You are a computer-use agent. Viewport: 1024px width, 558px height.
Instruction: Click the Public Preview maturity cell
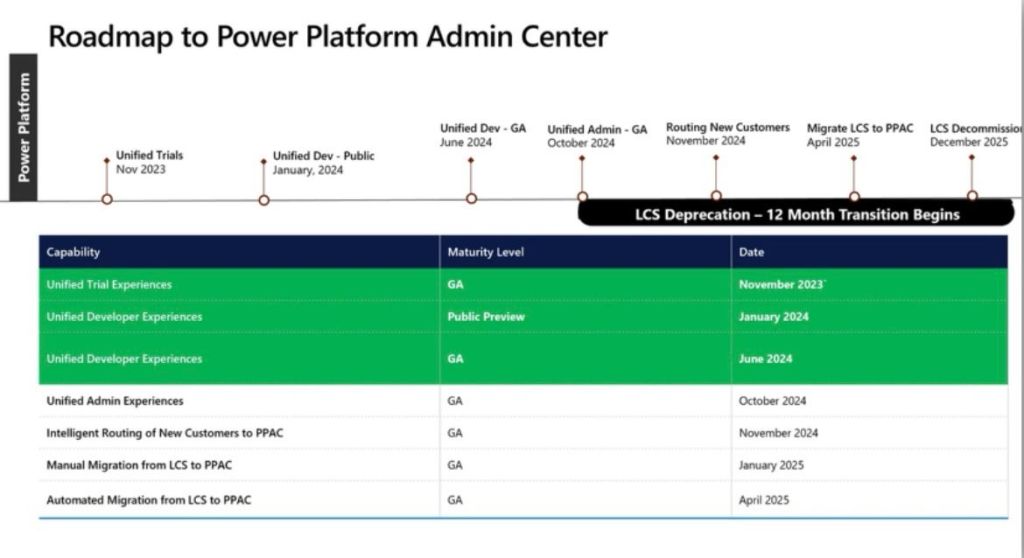[x=586, y=316]
